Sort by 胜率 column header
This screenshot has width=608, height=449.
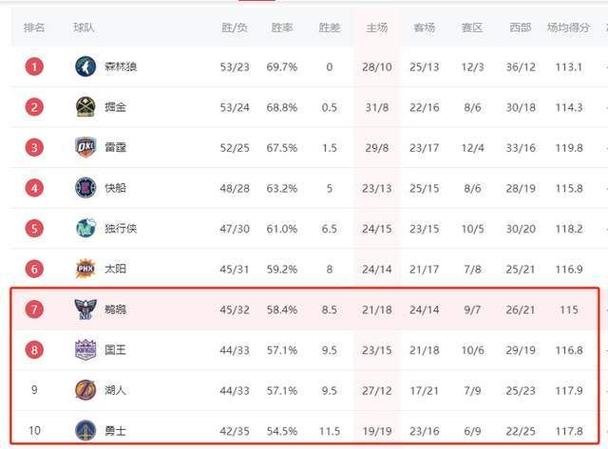pos(282,28)
